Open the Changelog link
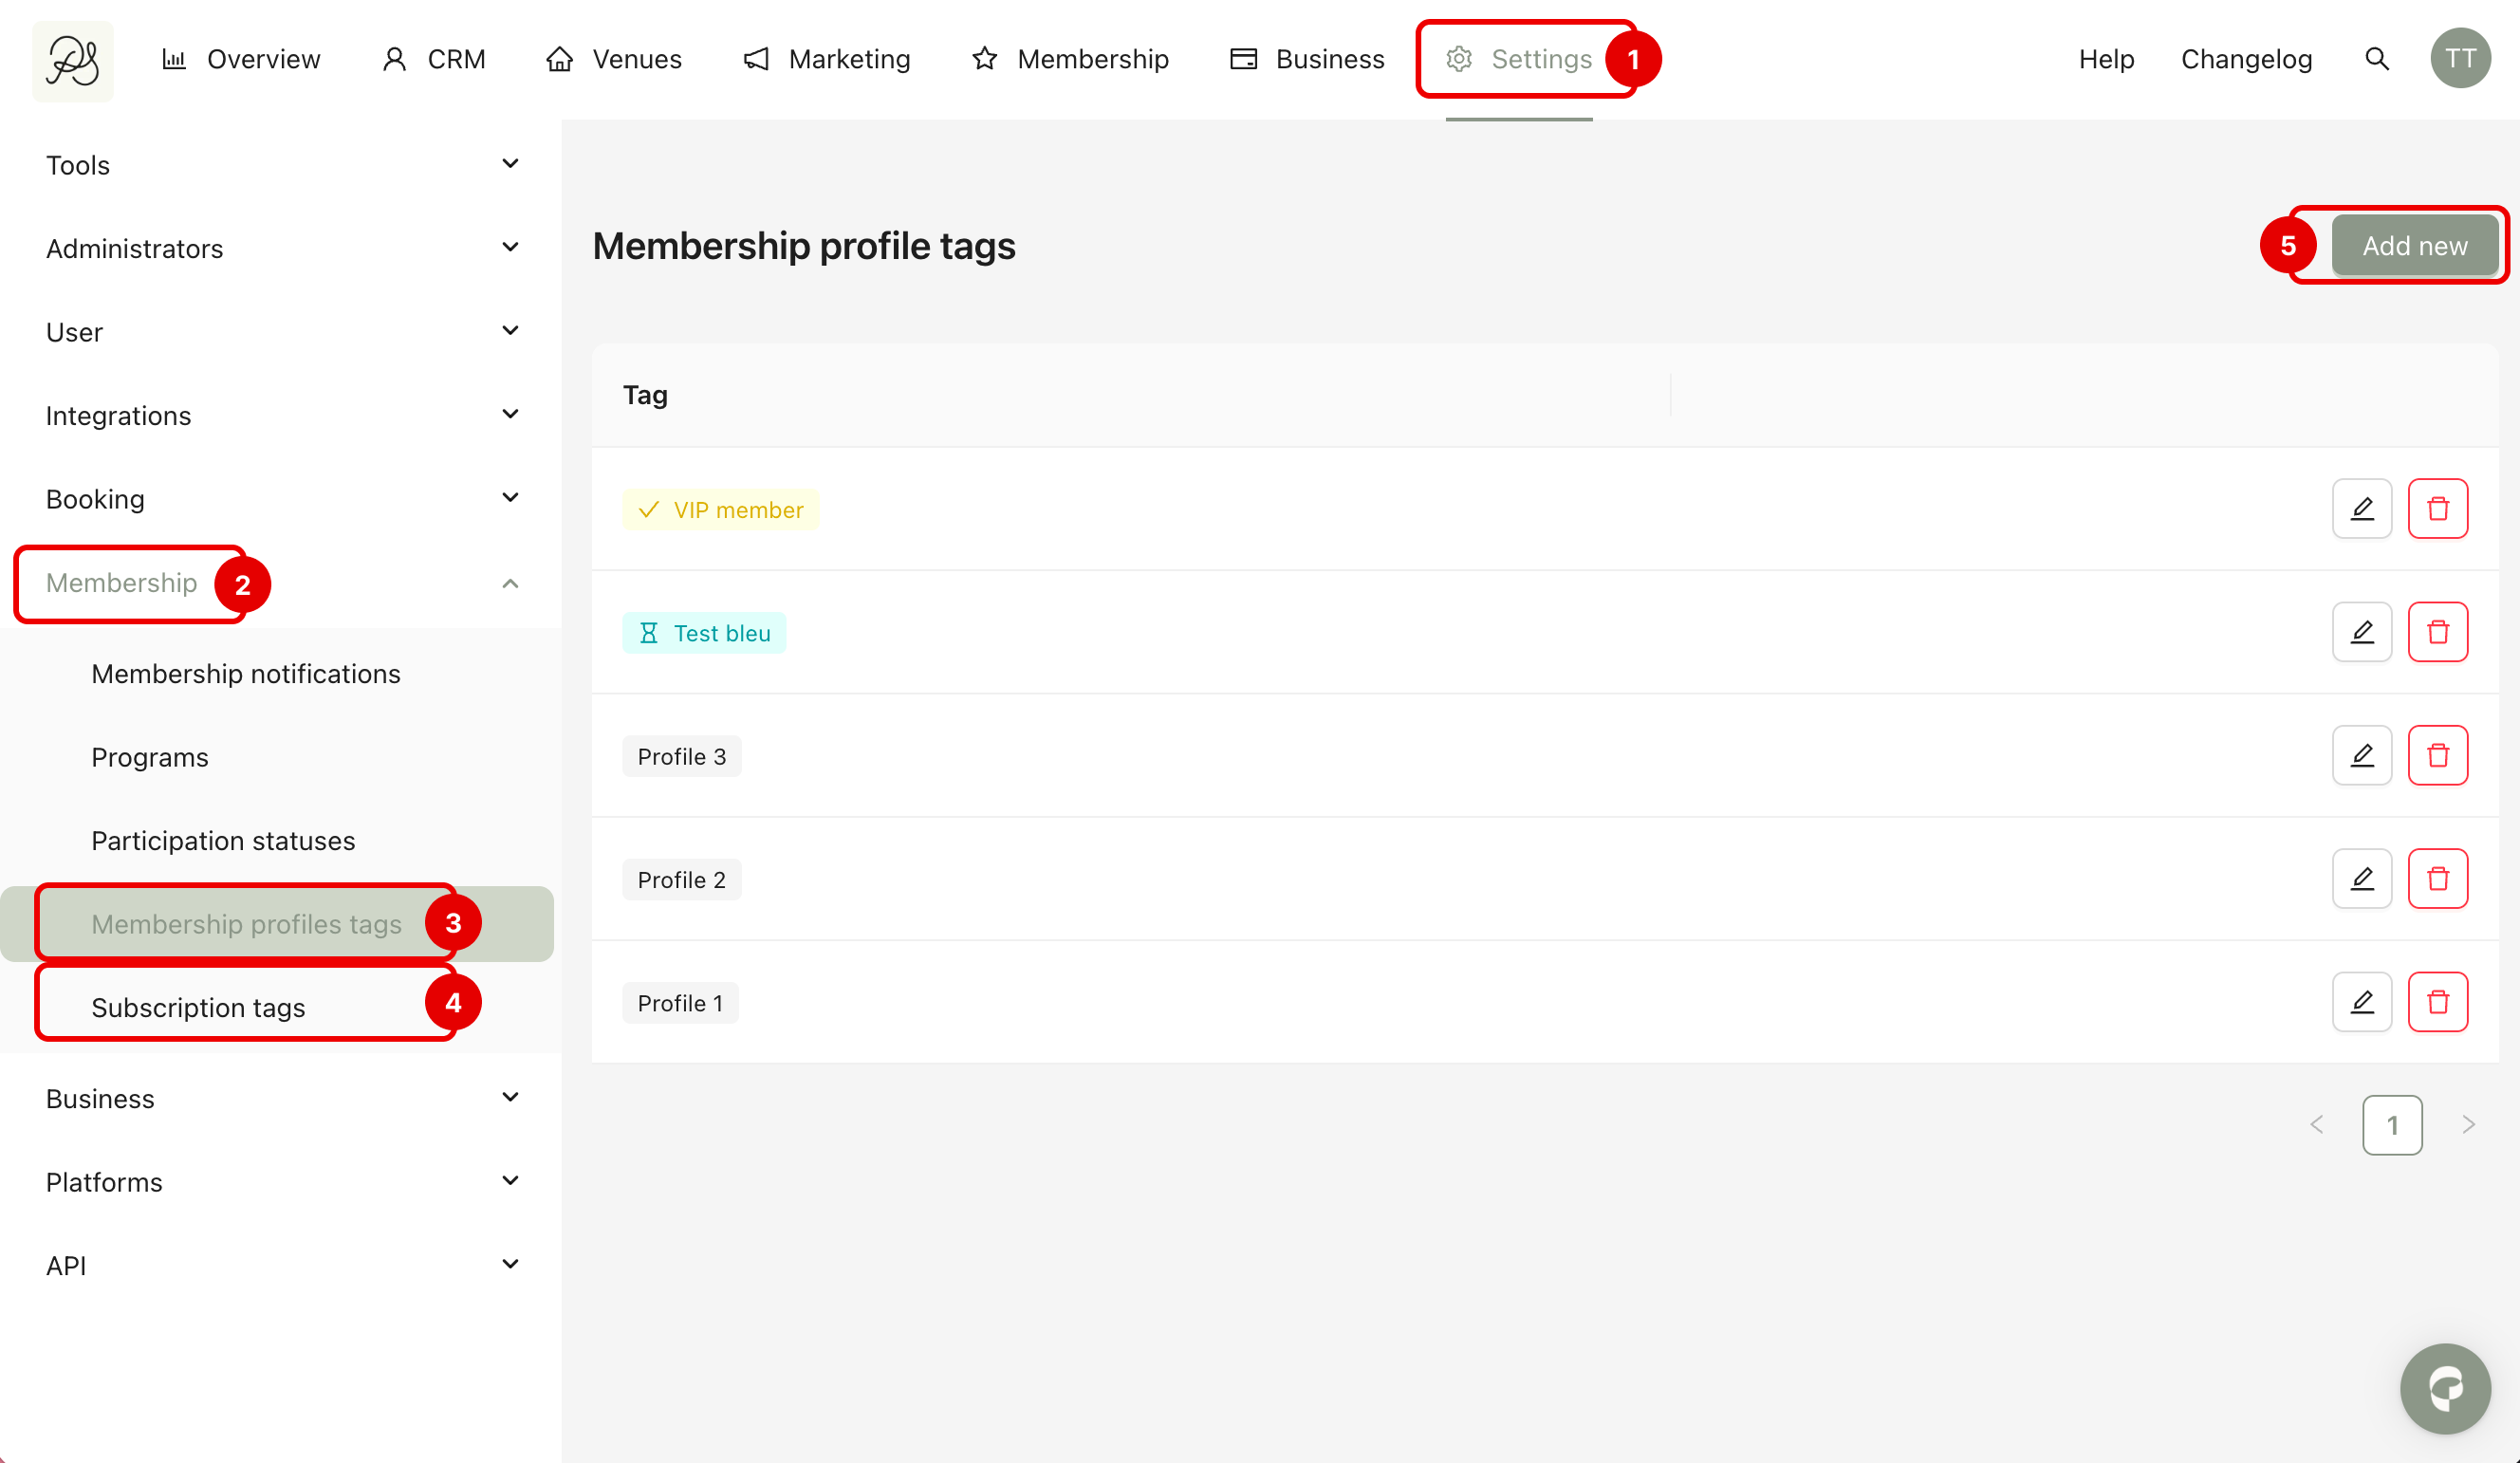 (x=2246, y=60)
